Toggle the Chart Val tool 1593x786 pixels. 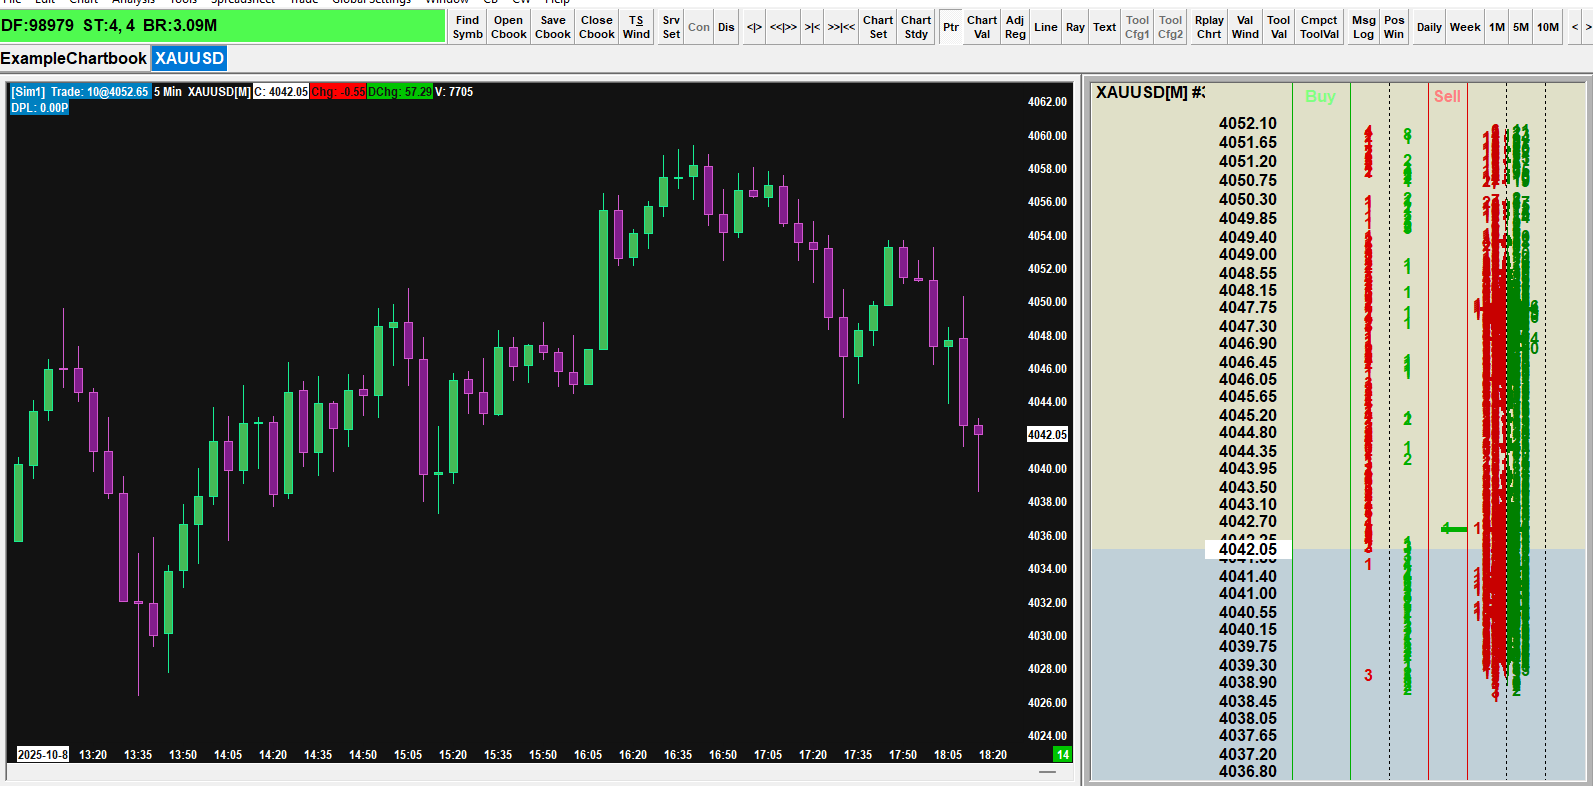pos(982,27)
